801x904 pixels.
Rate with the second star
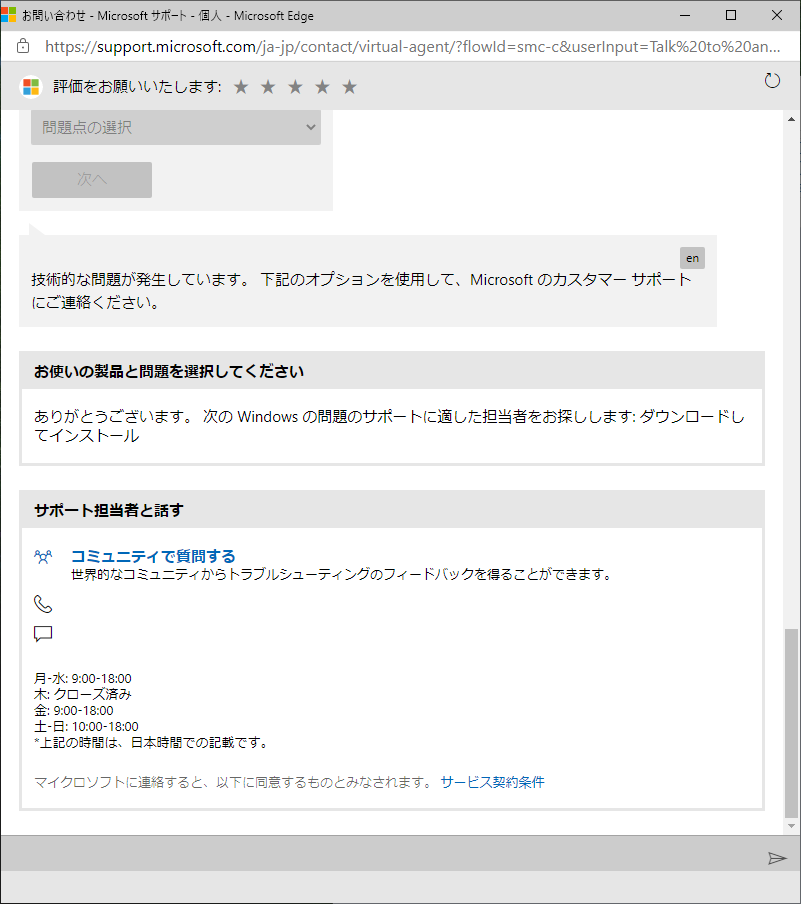(268, 87)
